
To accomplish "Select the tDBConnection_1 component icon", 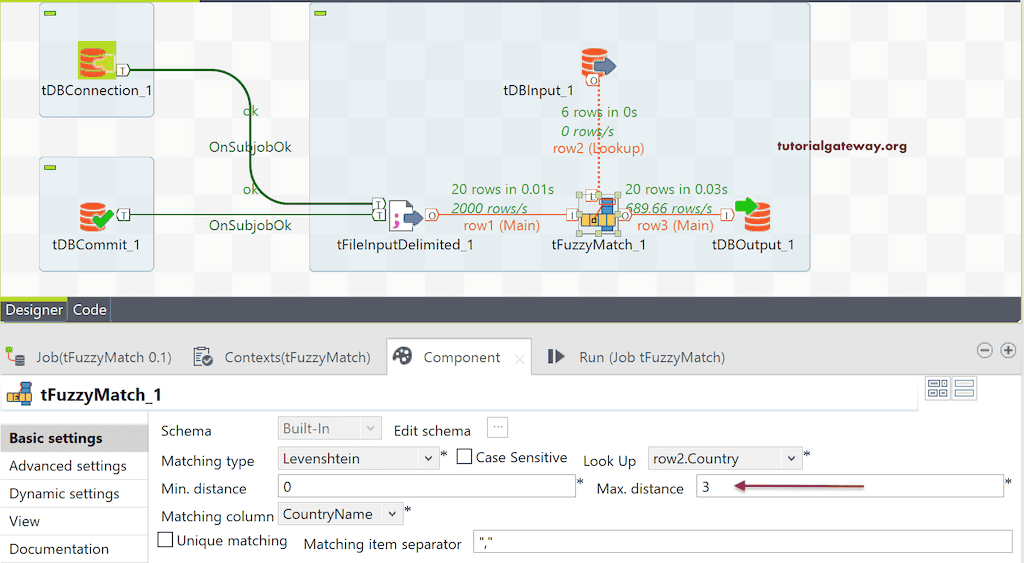I will [x=97, y=60].
